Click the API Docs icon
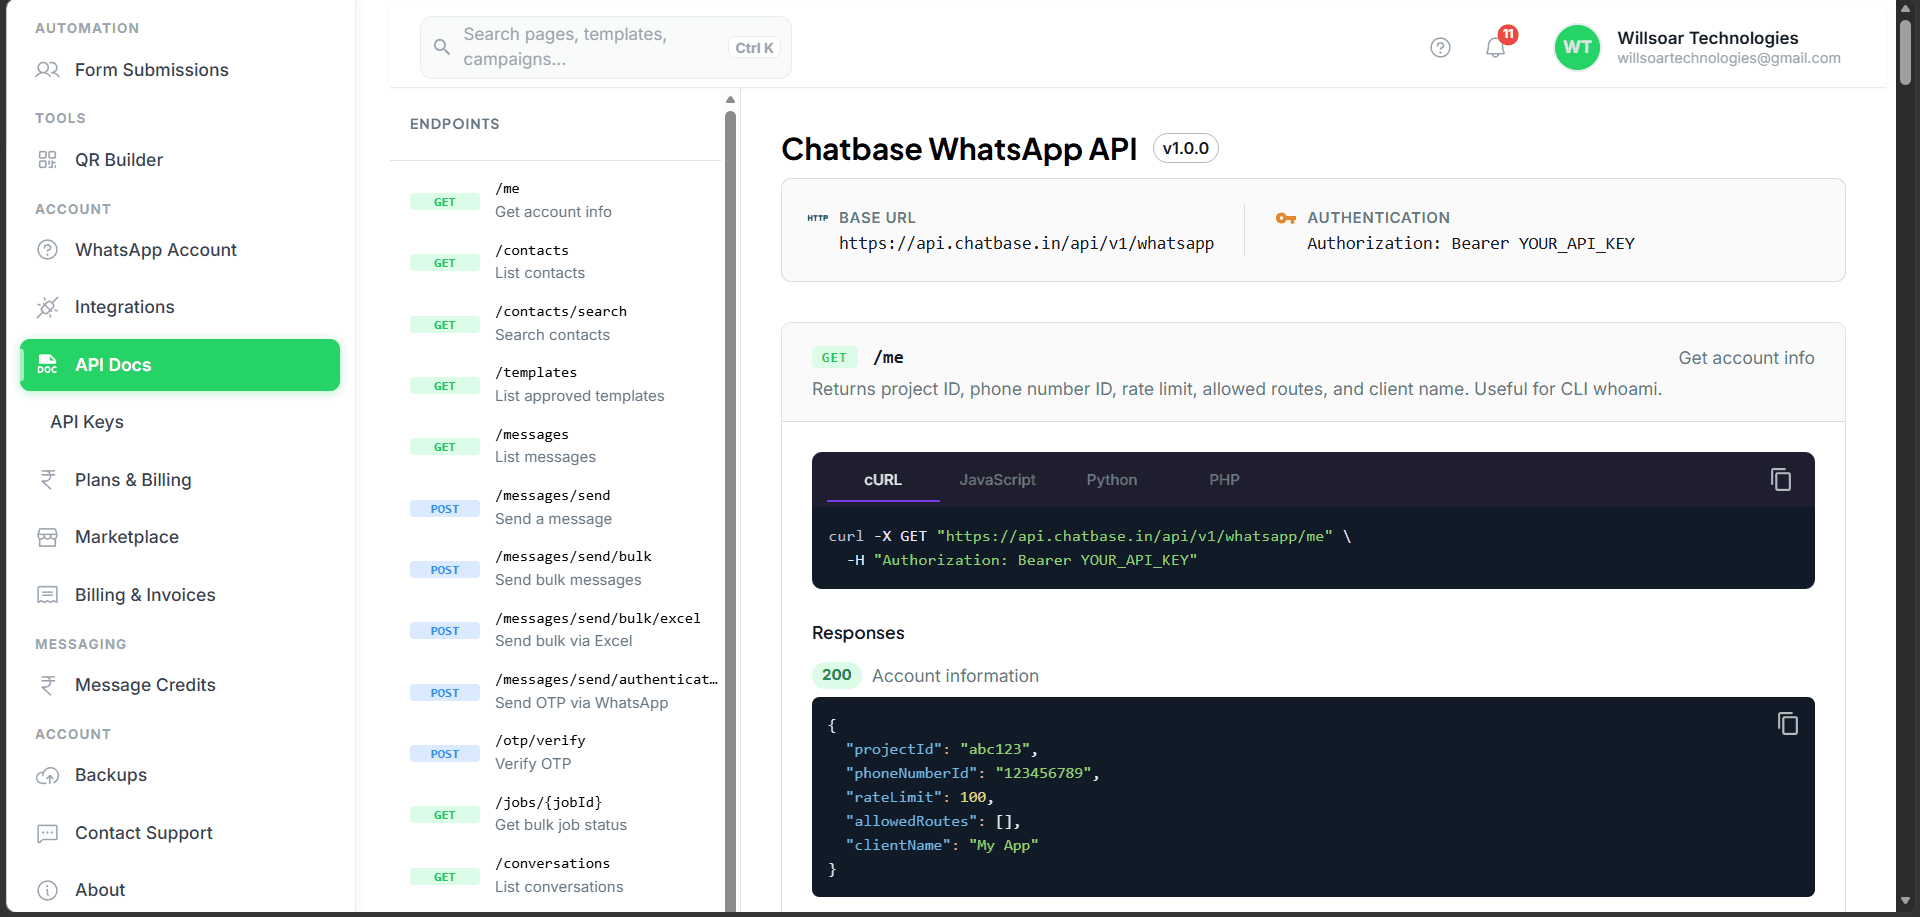The height and width of the screenshot is (917, 1920). (47, 365)
